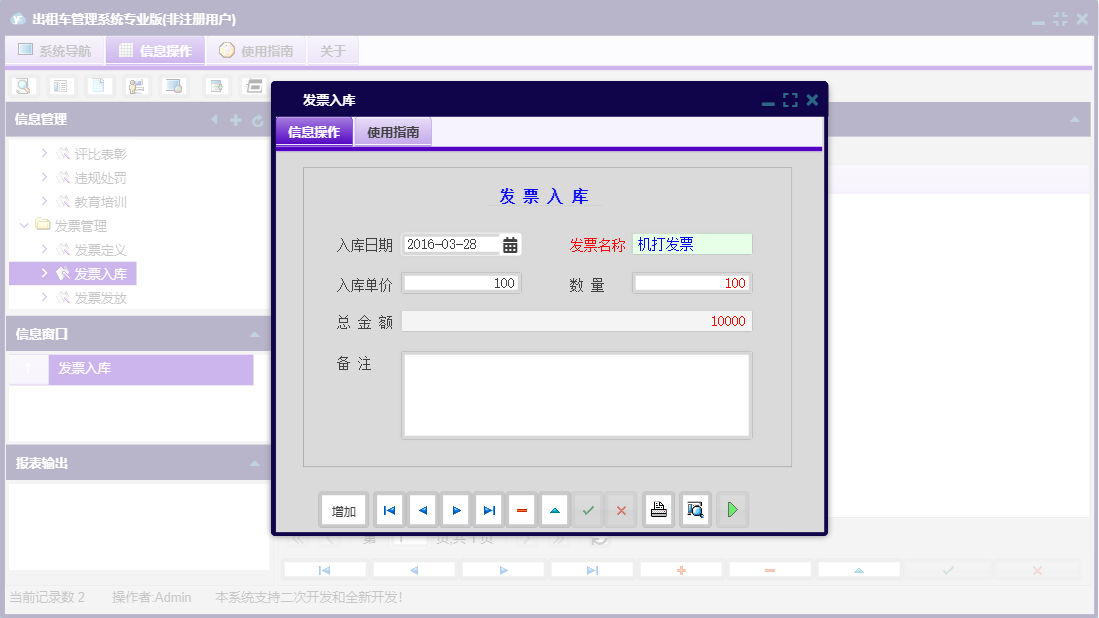This screenshot has height=618, width=1099.
Task: Click inside the 备注 text area
Action: (576, 394)
